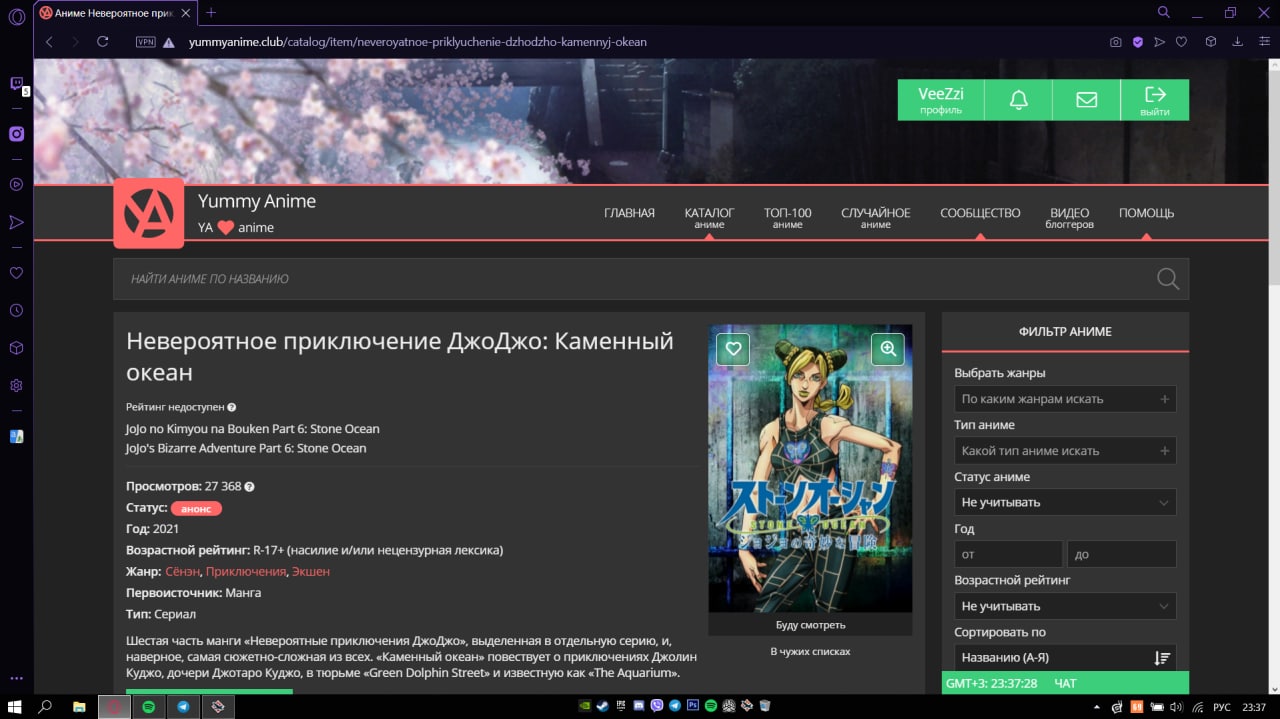The width and height of the screenshot is (1280, 719).
Task: Open the Возрастной рейтинг dropdown
Action: point(1065,606)
